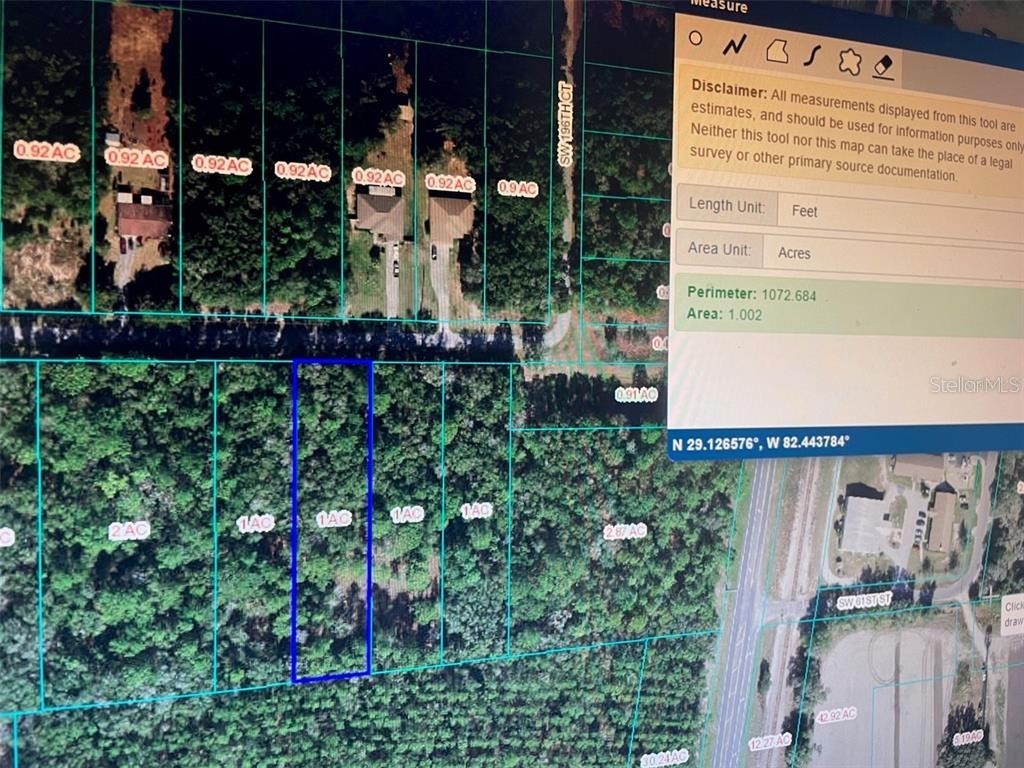Viewport: 1024px width, 768px height.
Task: Click the Perimeter and Area results readout
Action: tap(752, 306)
